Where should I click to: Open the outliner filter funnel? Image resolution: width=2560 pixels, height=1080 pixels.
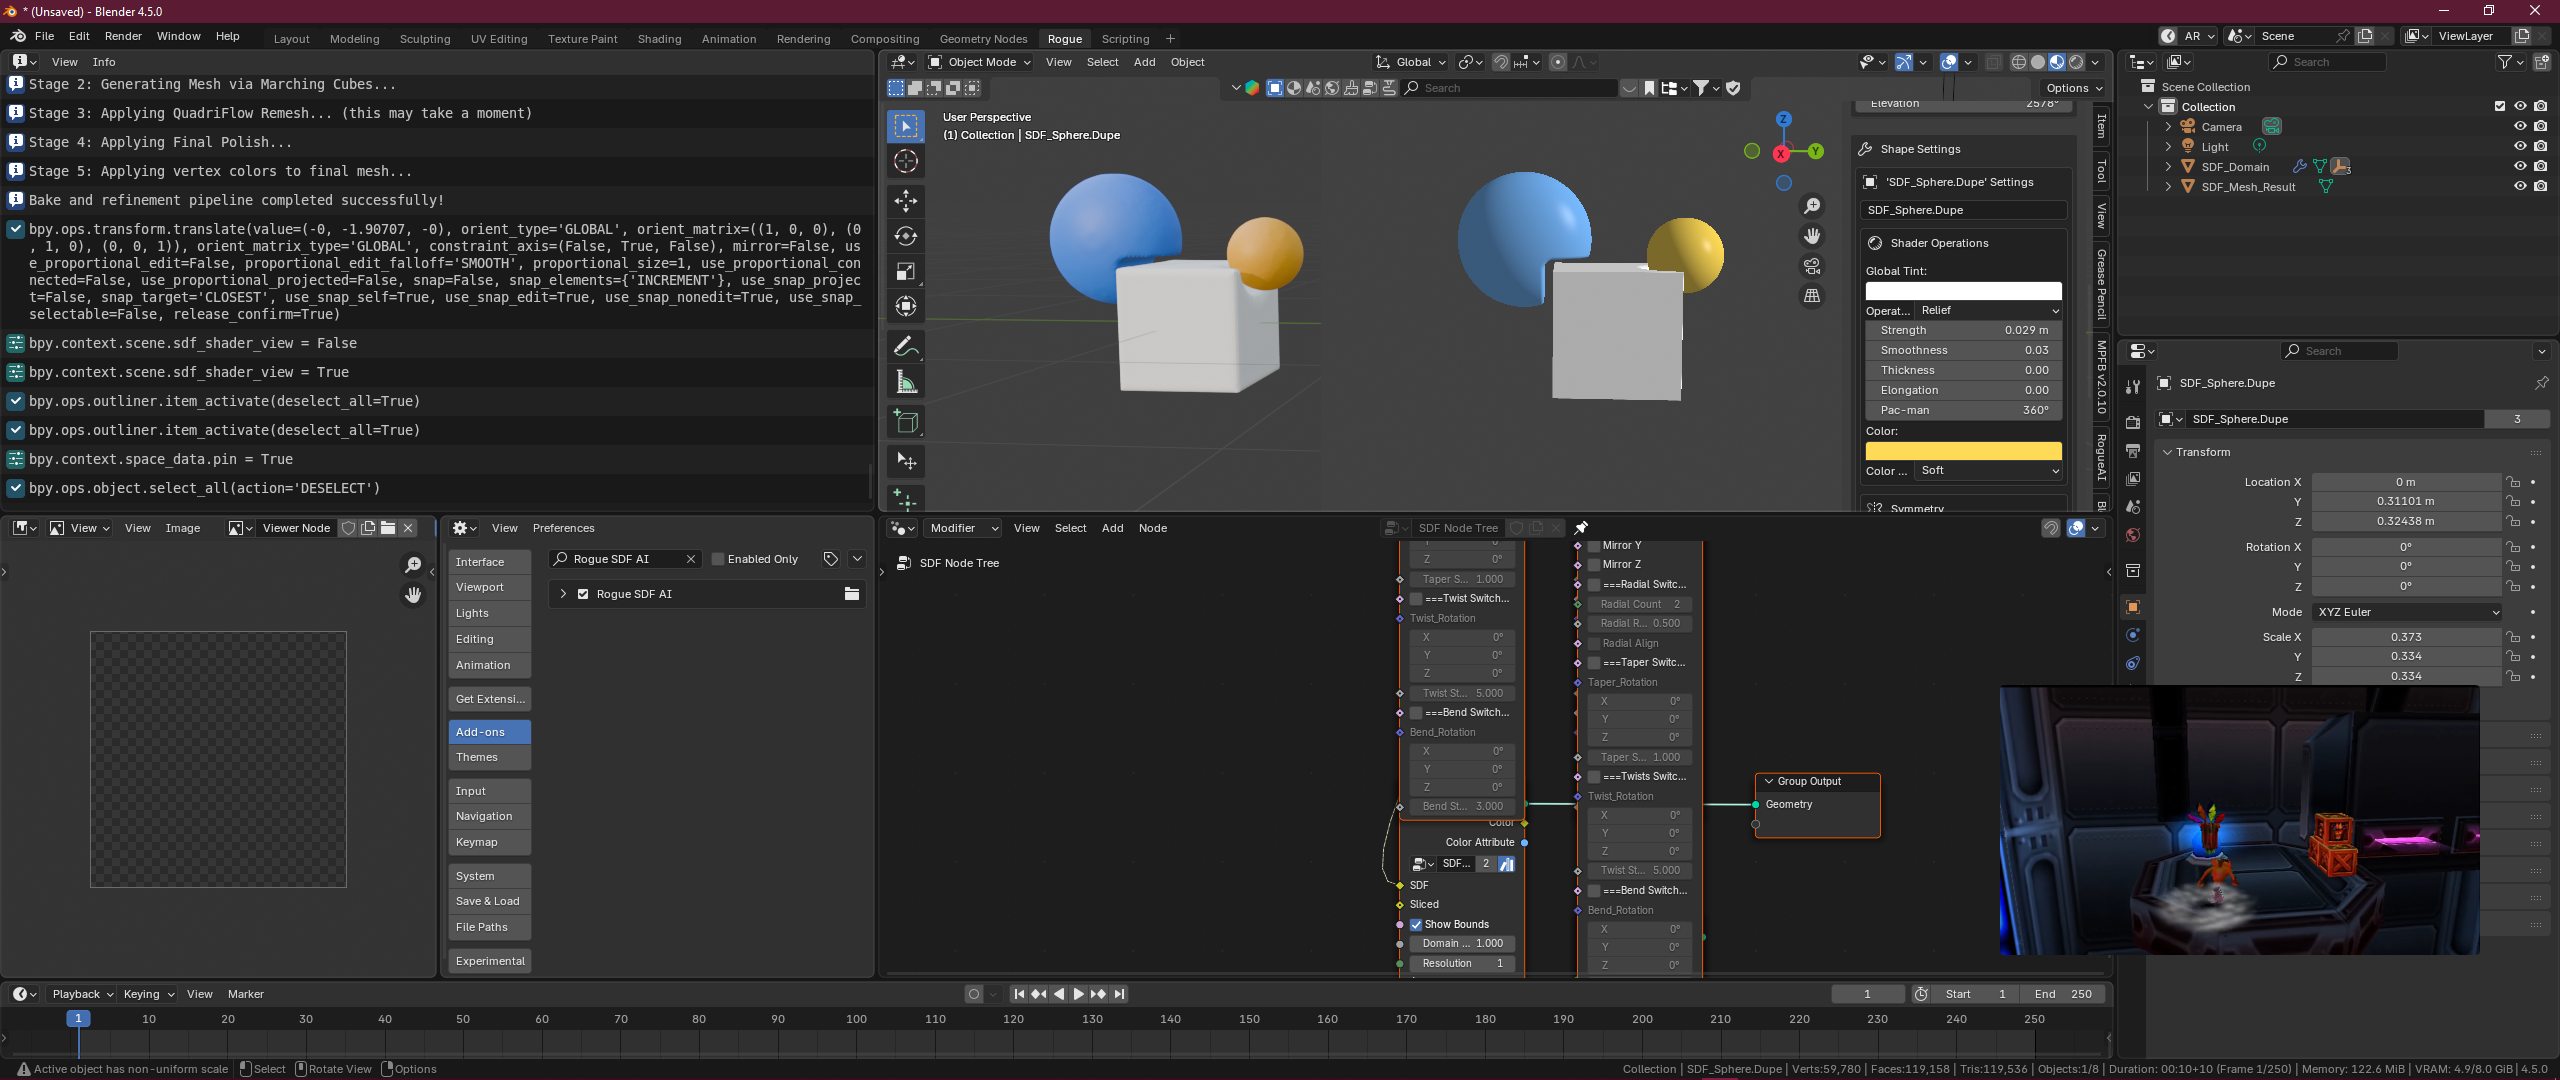tap(2504, 62)
